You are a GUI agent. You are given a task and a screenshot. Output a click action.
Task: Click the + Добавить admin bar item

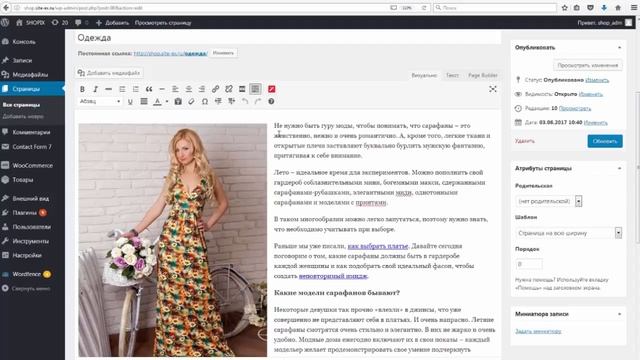(112, 23)
